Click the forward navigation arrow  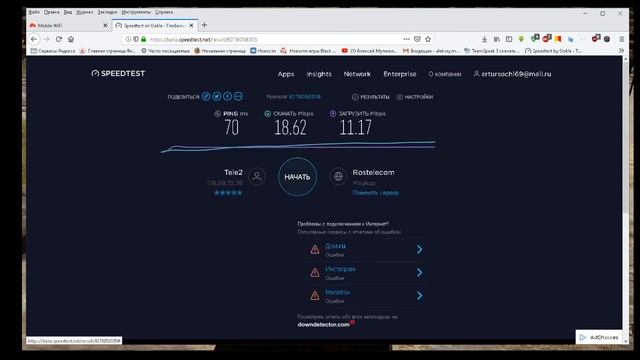tap(47, 39)
